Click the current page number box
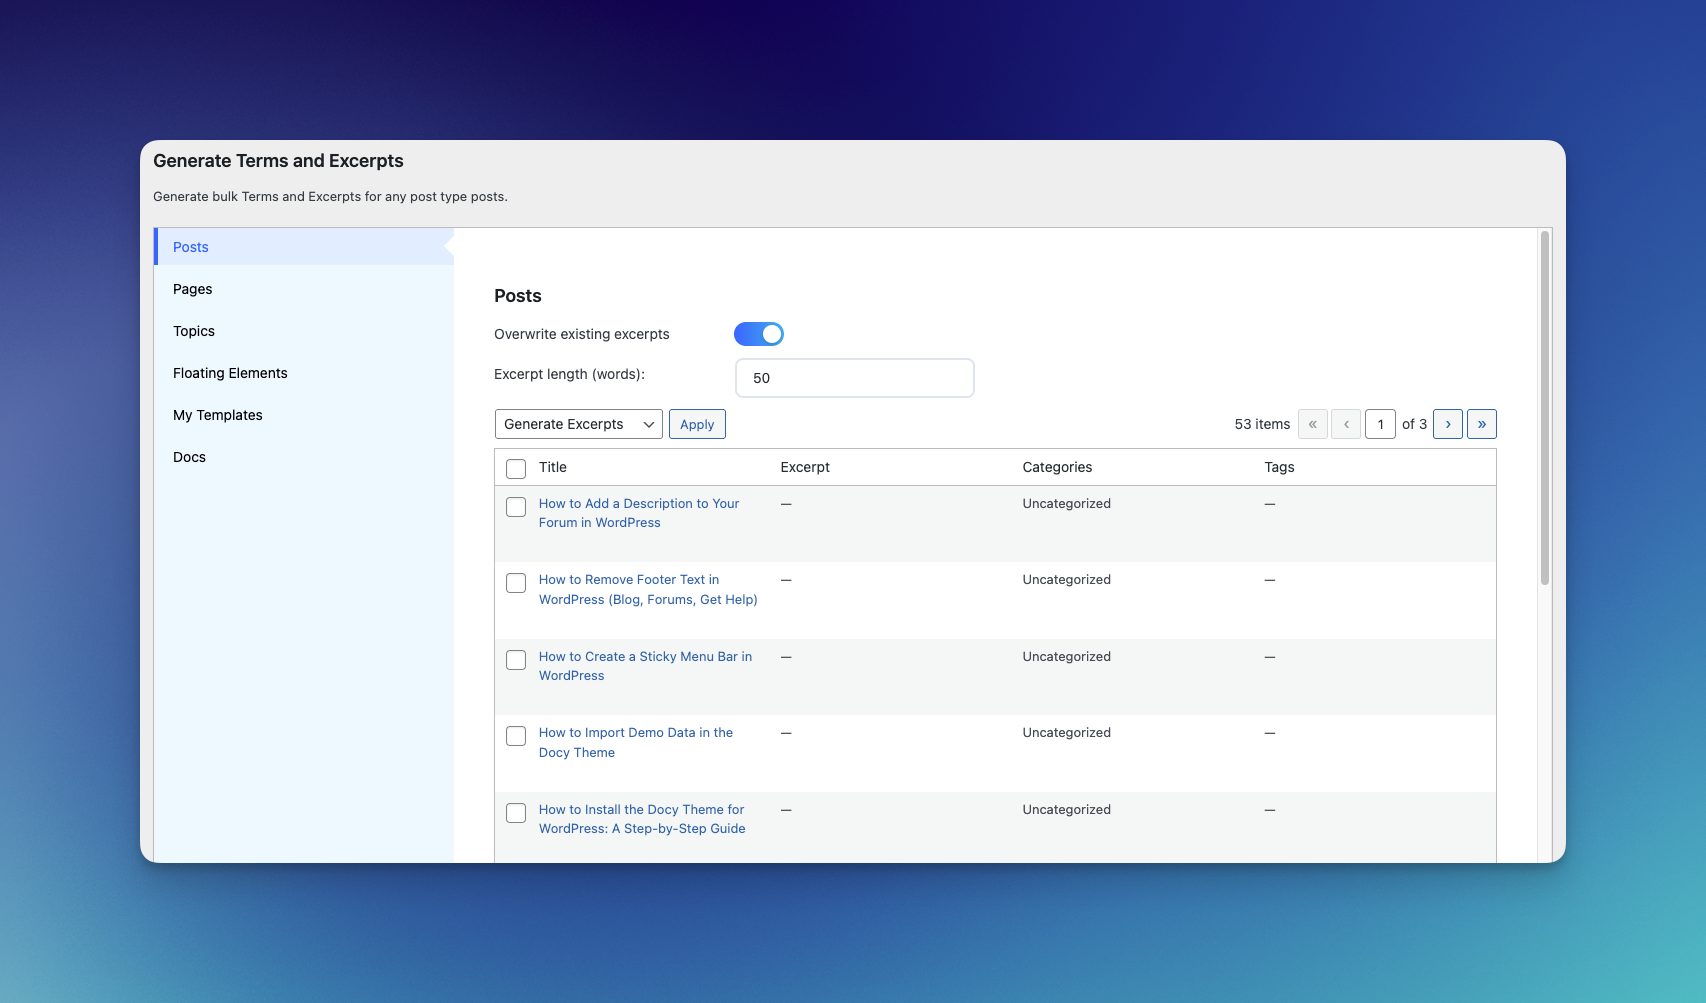Viewport: 1706px width, 1003px height. (x=1380, y=424)
